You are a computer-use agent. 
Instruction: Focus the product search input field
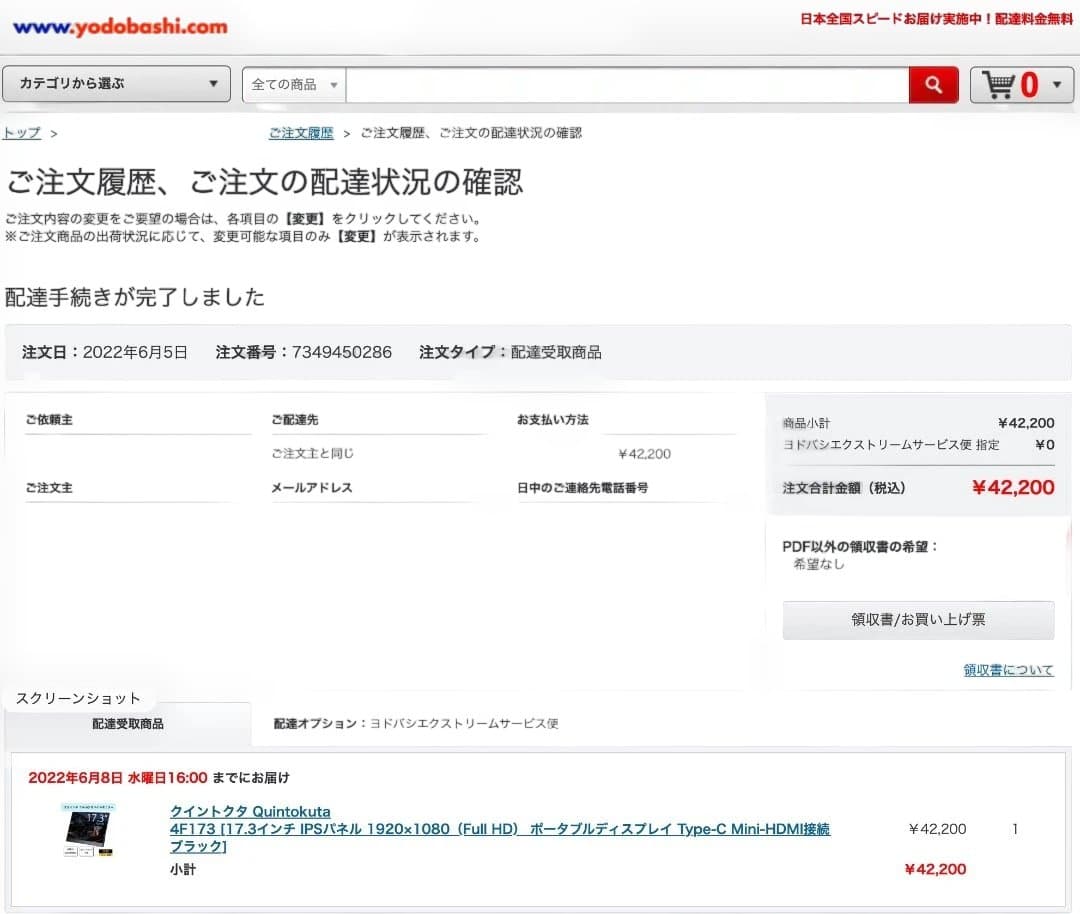coord(627,85)
